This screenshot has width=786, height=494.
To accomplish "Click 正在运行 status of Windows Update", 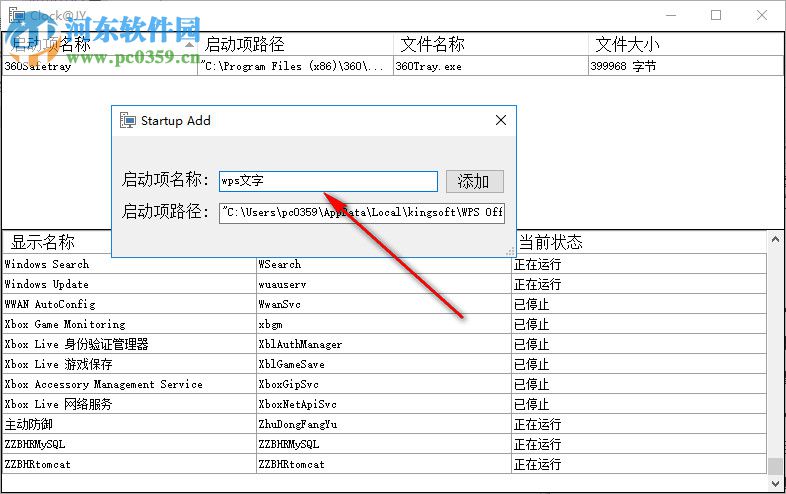I will coord(639,284).
